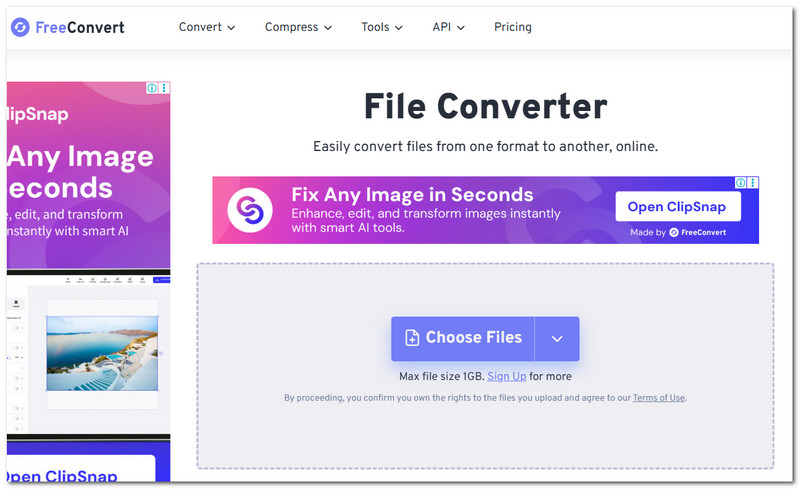This screenshot has width=800, height=489.
Task: Click the Open ClipSnap button in sidebar ad
Action: (x=81, y=468)
